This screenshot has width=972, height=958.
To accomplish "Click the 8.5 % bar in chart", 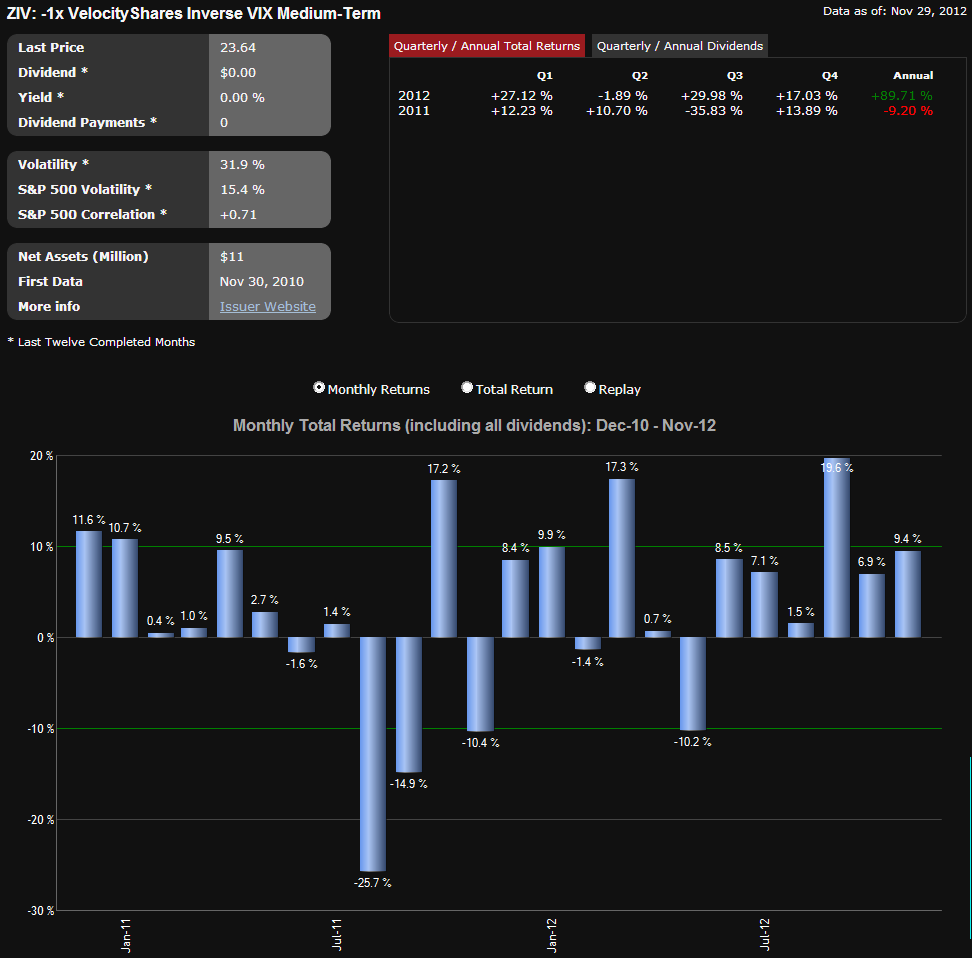I will point(729,598).
